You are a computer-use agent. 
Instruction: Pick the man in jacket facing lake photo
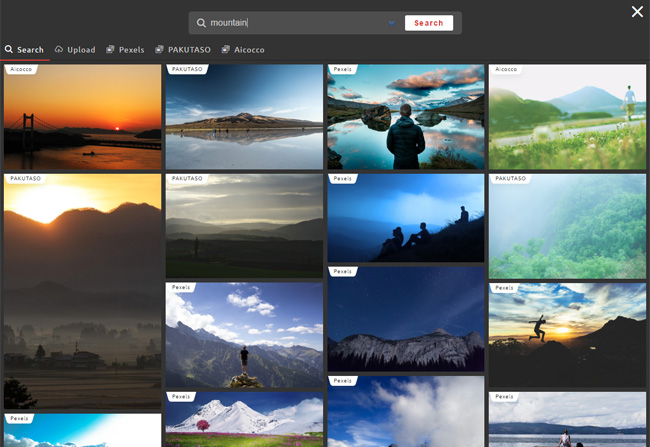click(405, 118)
